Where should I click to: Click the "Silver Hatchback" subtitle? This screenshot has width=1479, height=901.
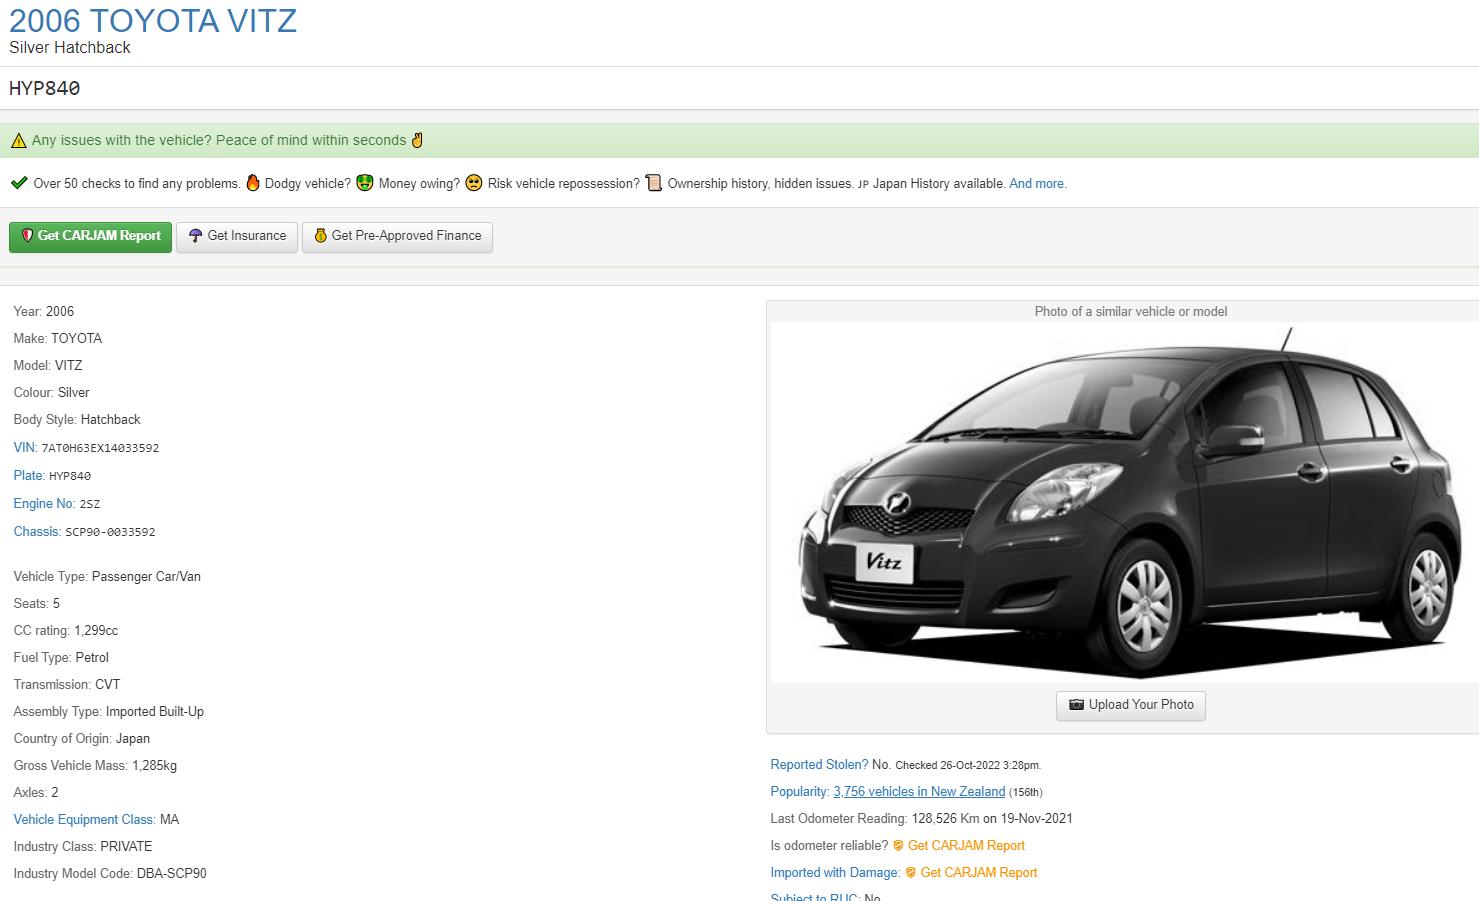[x=70, y=47]
